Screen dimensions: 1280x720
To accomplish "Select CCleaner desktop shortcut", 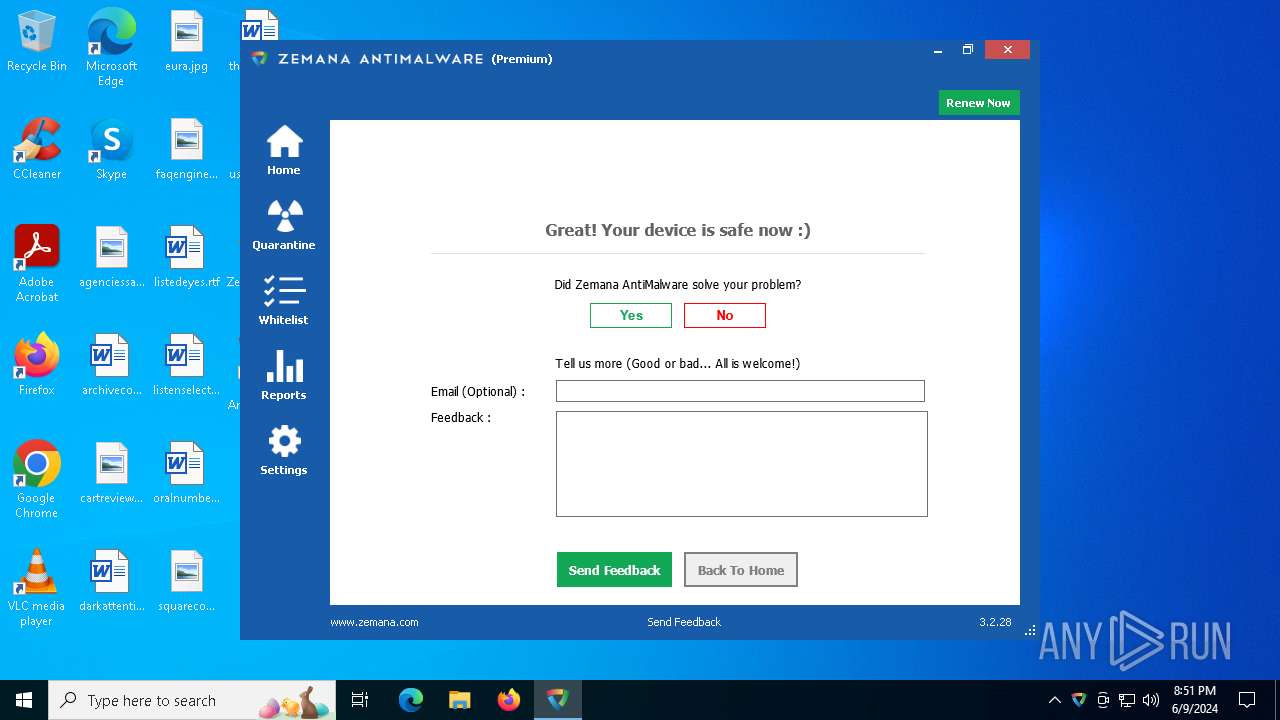I will (x=37, y=150).
